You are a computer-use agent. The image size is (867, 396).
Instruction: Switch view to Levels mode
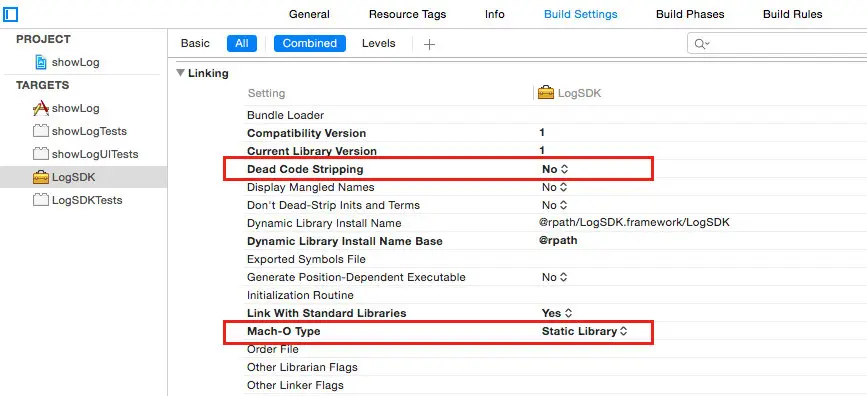[x=379, y=43]
